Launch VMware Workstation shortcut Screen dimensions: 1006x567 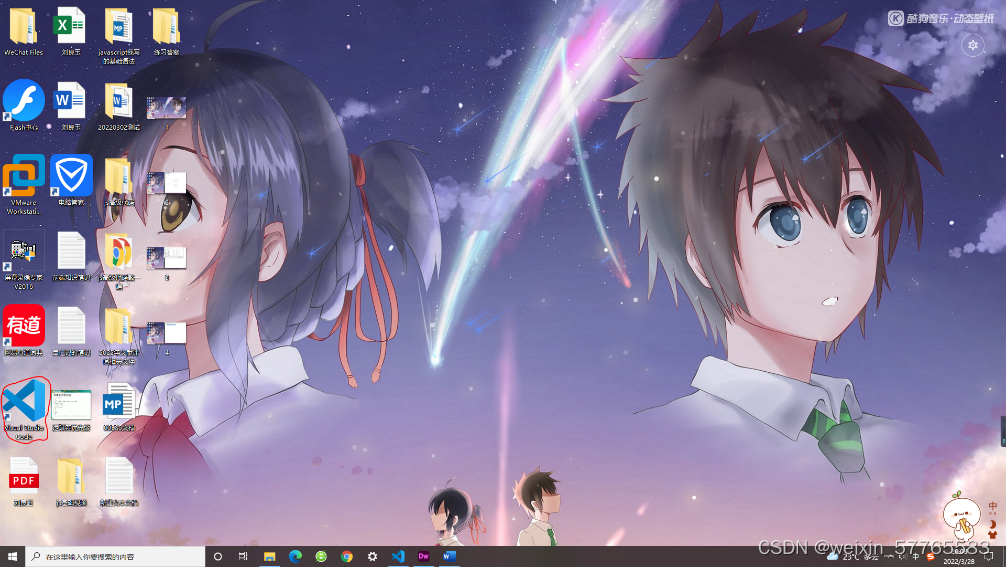pyautogui.click(x=24, y=184)
